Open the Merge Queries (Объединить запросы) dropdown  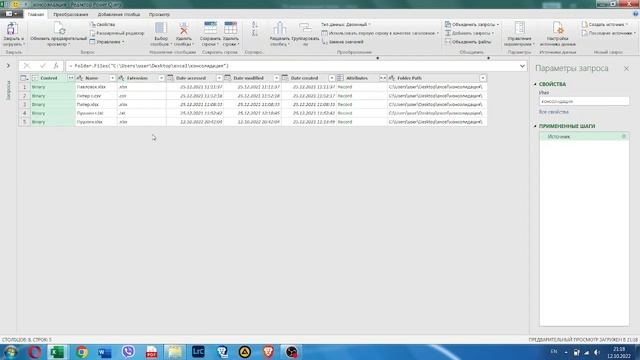472,24
